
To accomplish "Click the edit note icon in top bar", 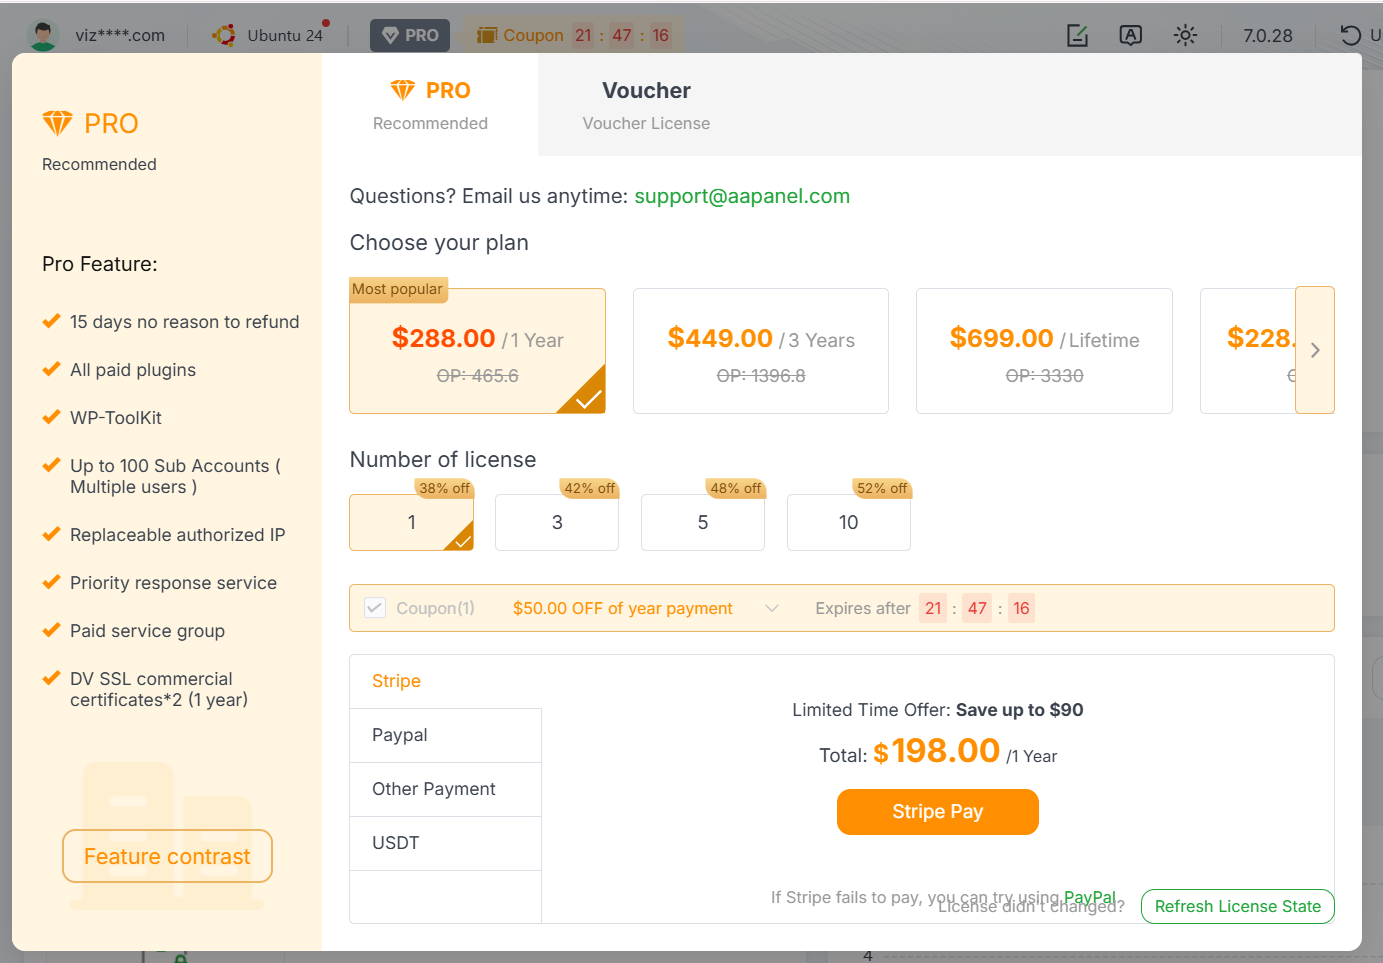I will click(1077, 35).
